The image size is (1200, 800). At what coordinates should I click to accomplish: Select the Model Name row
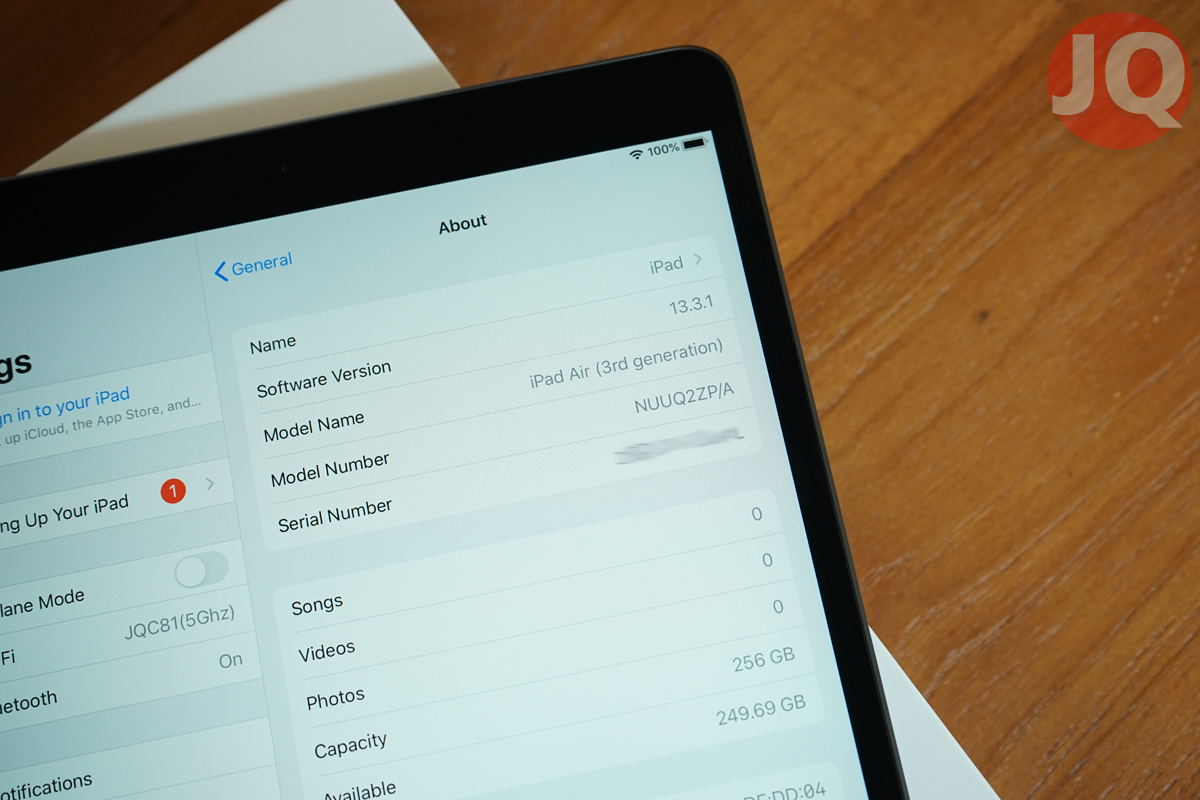(x=495, y=388)
